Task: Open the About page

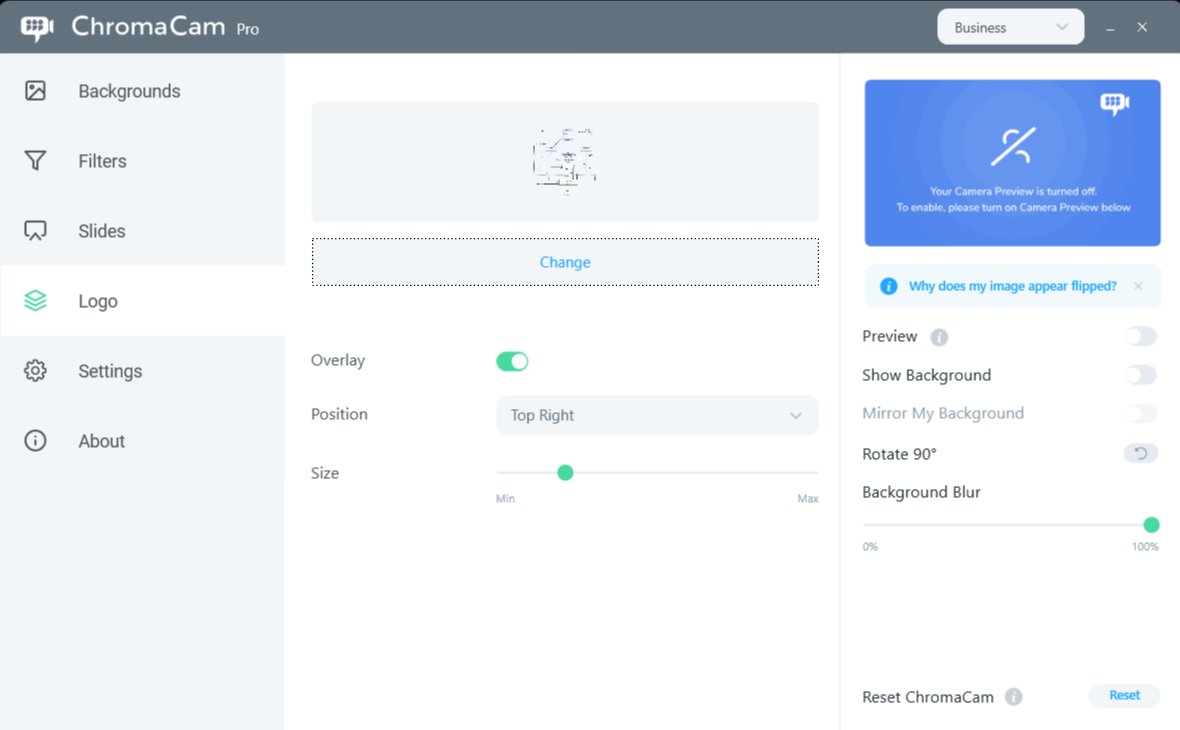Action: (143, 440)
